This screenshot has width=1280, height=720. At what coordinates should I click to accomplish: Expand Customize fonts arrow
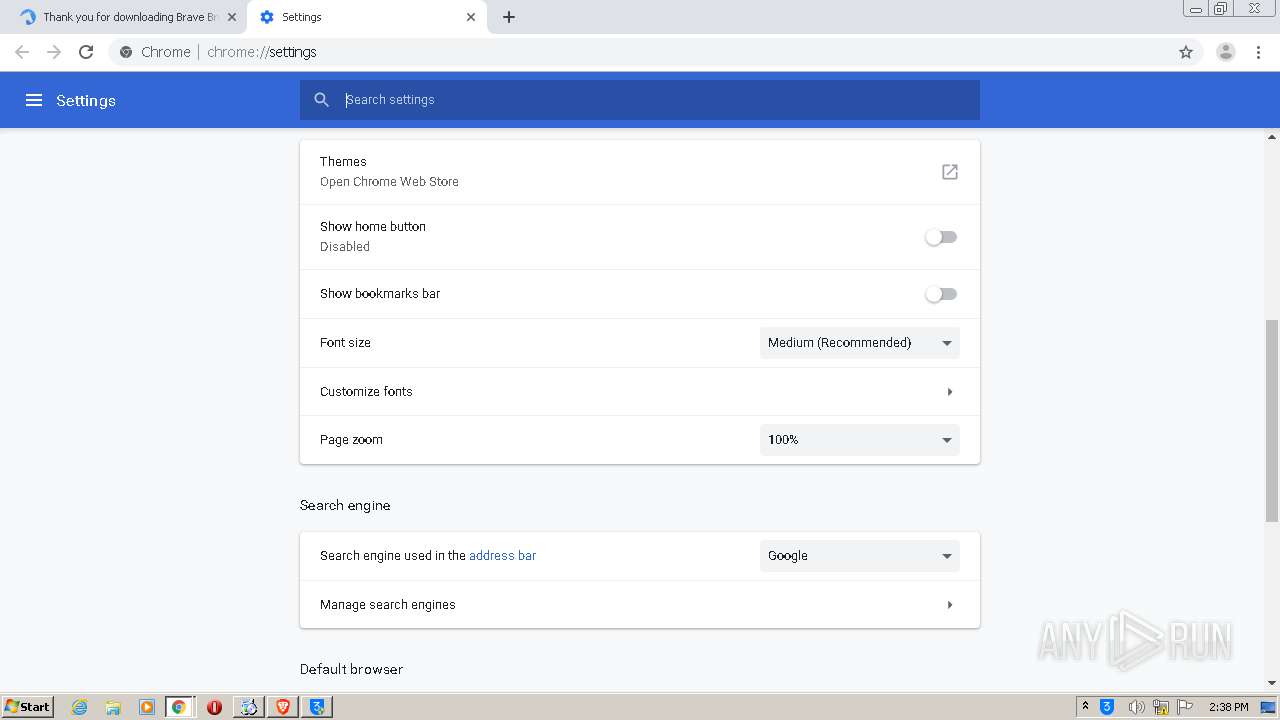click(950, 392)
